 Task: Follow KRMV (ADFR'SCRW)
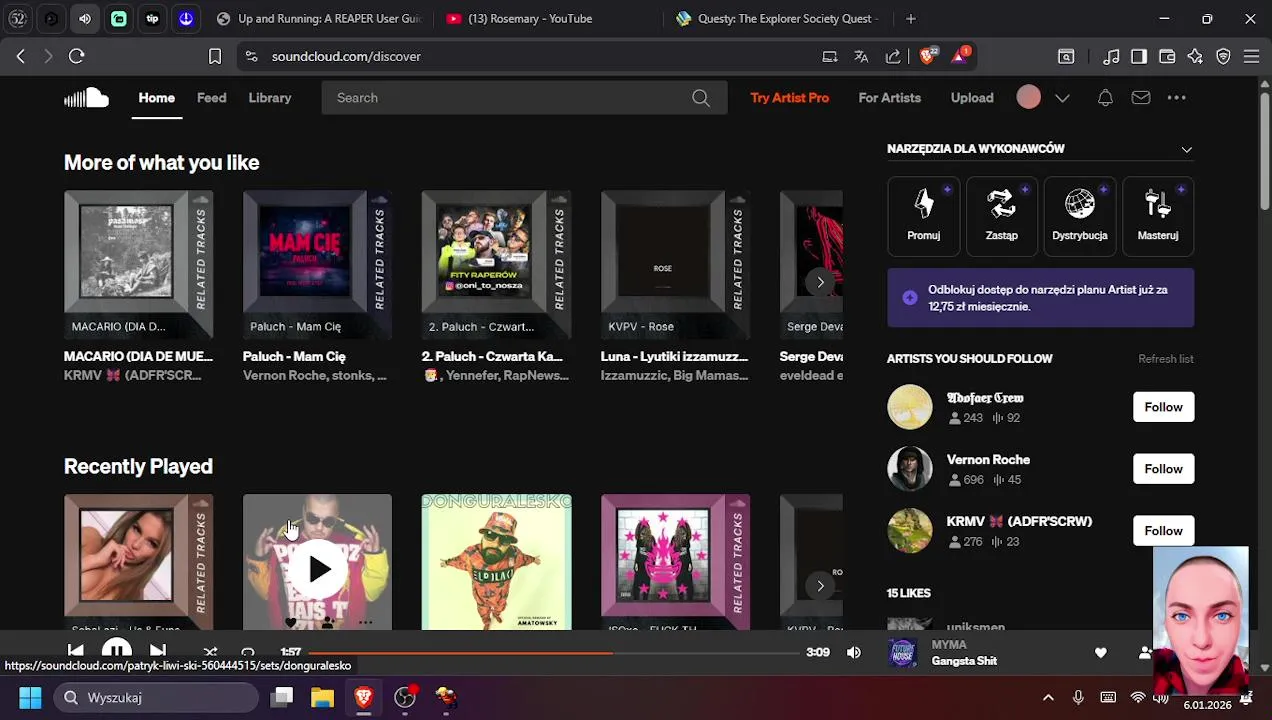(1163, 531)
